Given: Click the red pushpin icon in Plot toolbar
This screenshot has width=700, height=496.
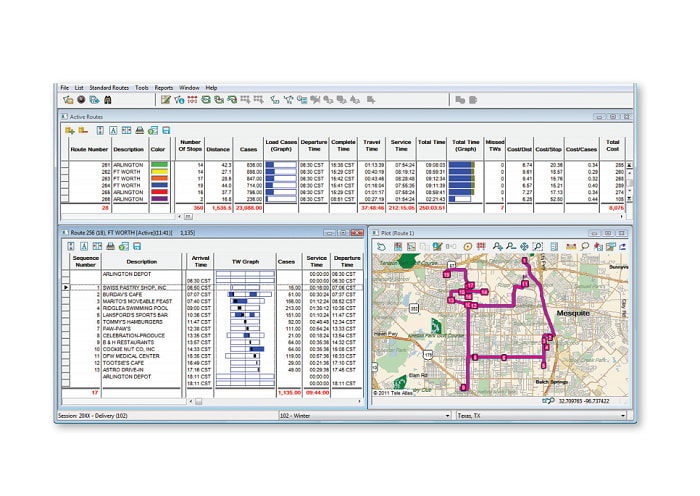Looking at the screenshot, I should (598, 246).
